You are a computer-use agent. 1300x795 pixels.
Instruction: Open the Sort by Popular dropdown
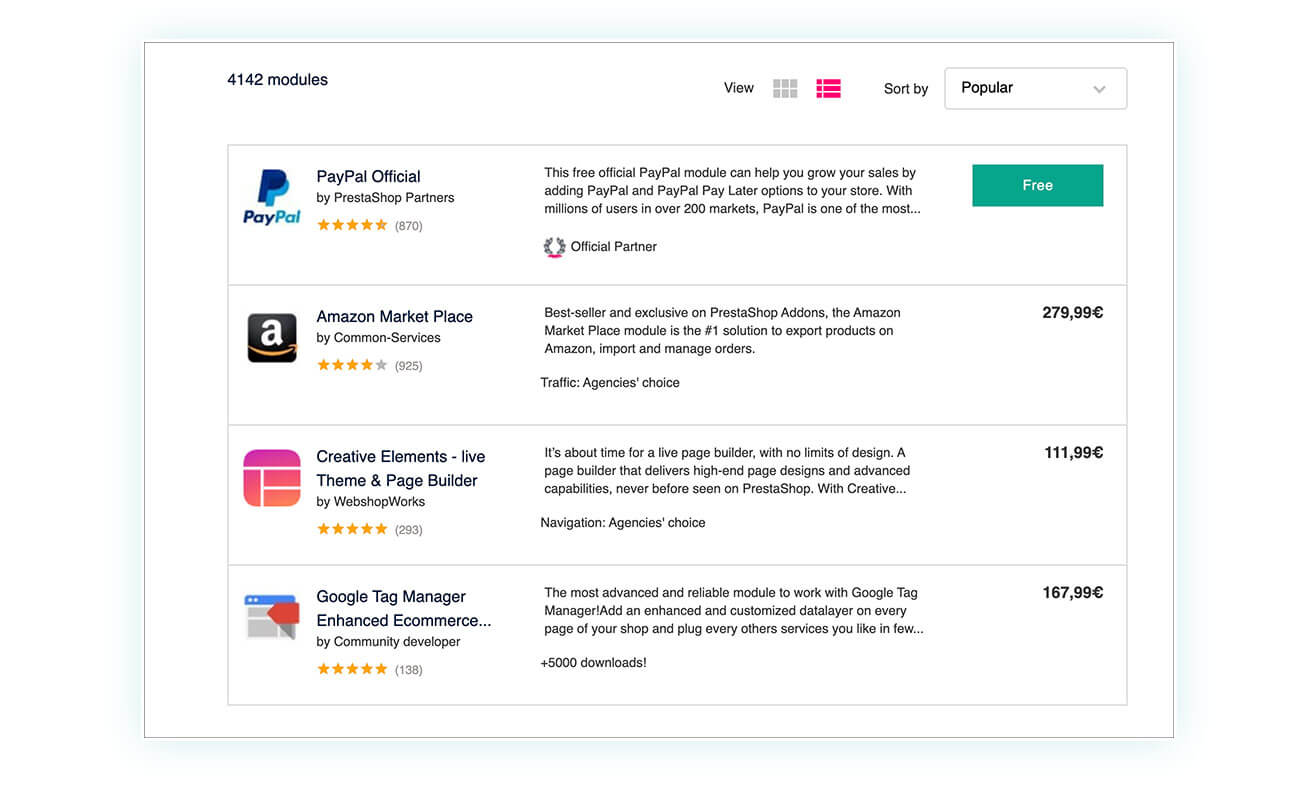1035,88
